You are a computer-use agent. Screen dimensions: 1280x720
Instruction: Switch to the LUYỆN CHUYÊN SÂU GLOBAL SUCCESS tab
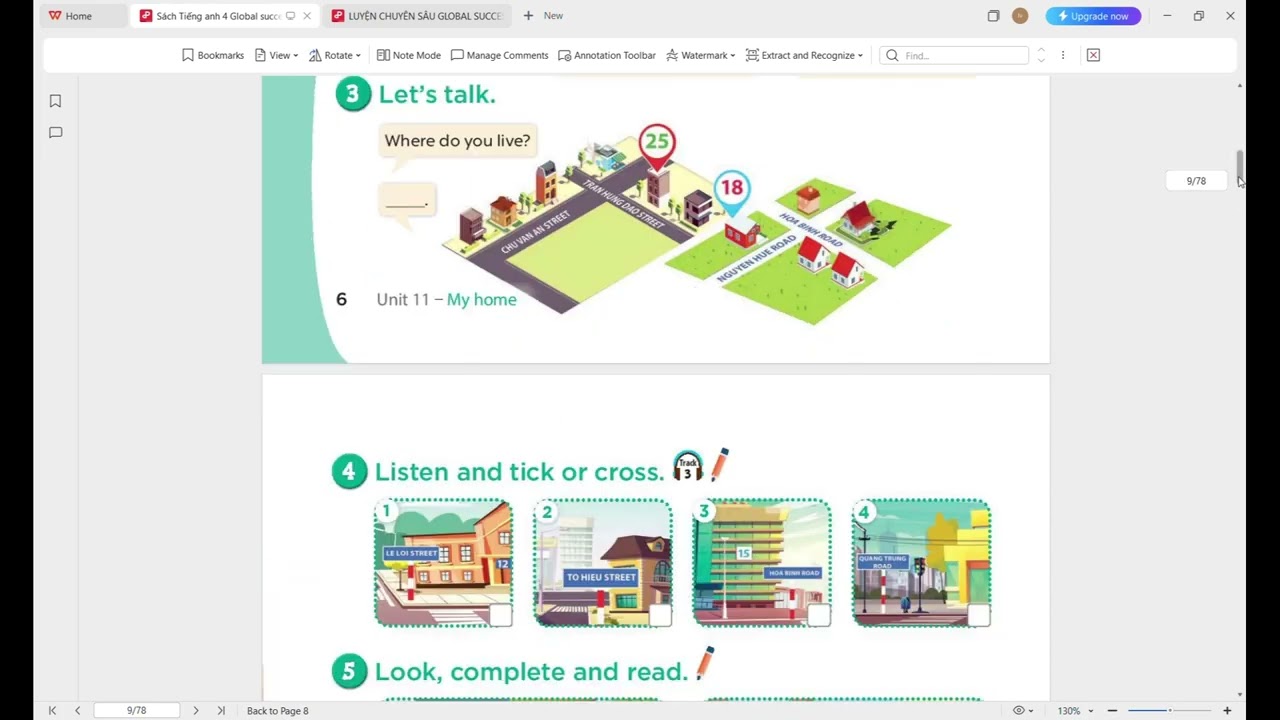(425, 16)
